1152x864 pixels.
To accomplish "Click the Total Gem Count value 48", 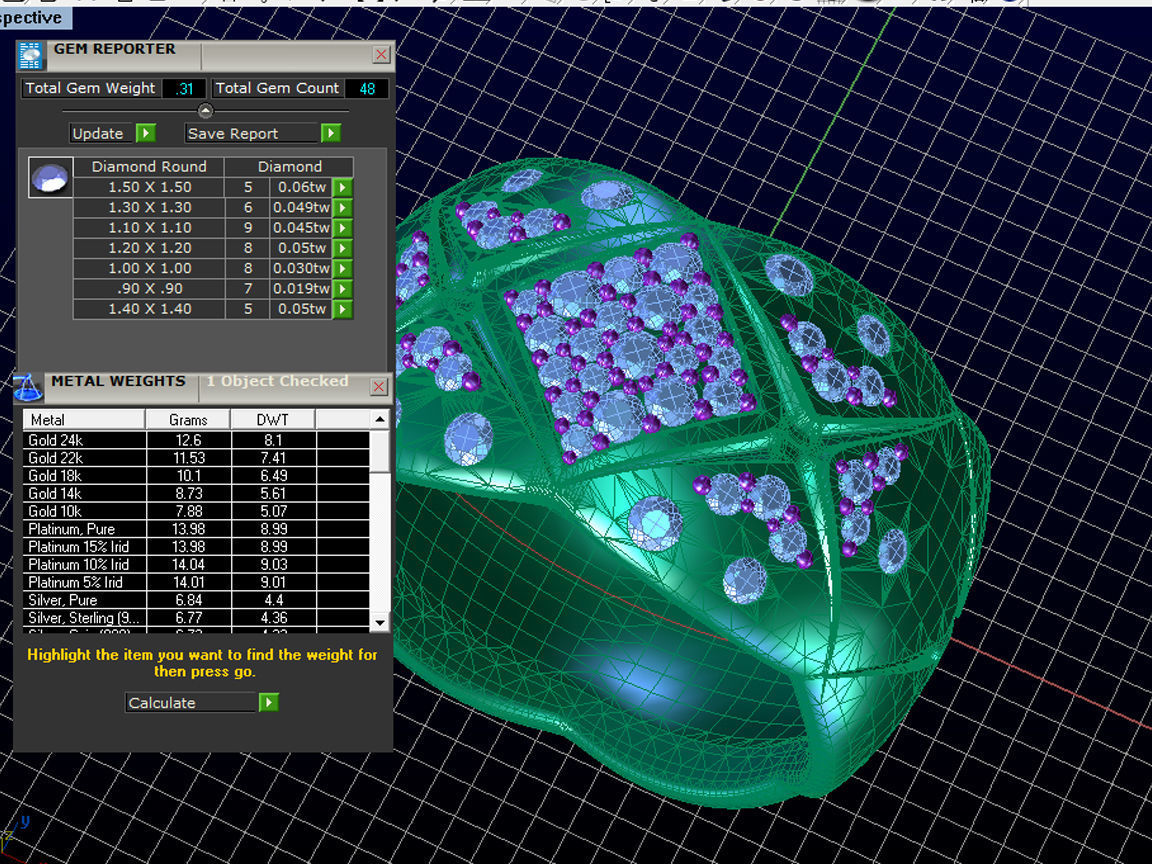I will (x=367, y=89).
